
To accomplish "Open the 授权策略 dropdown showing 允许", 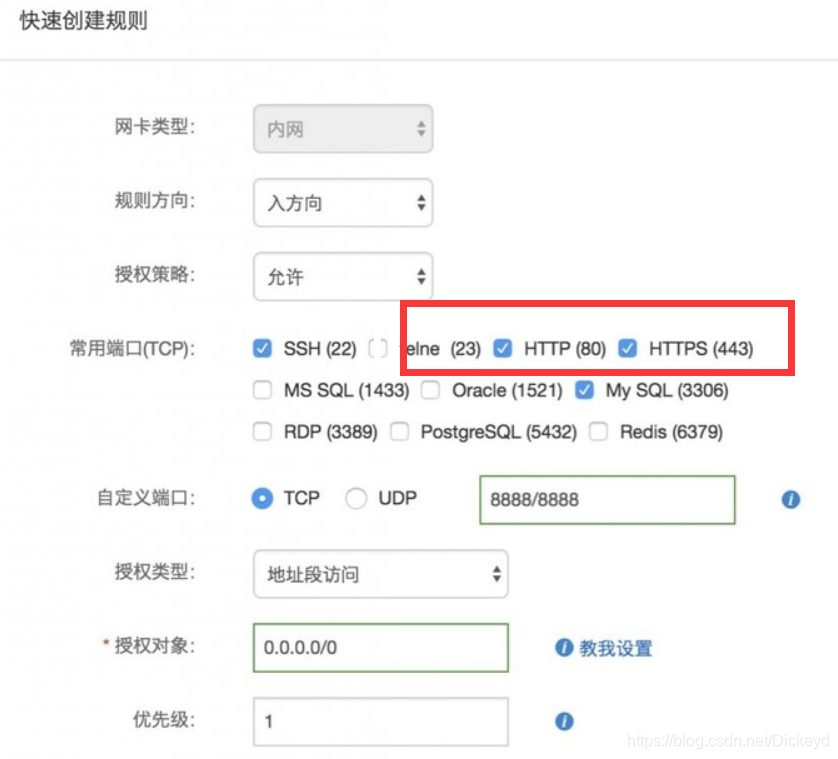I will coord(343,276).
